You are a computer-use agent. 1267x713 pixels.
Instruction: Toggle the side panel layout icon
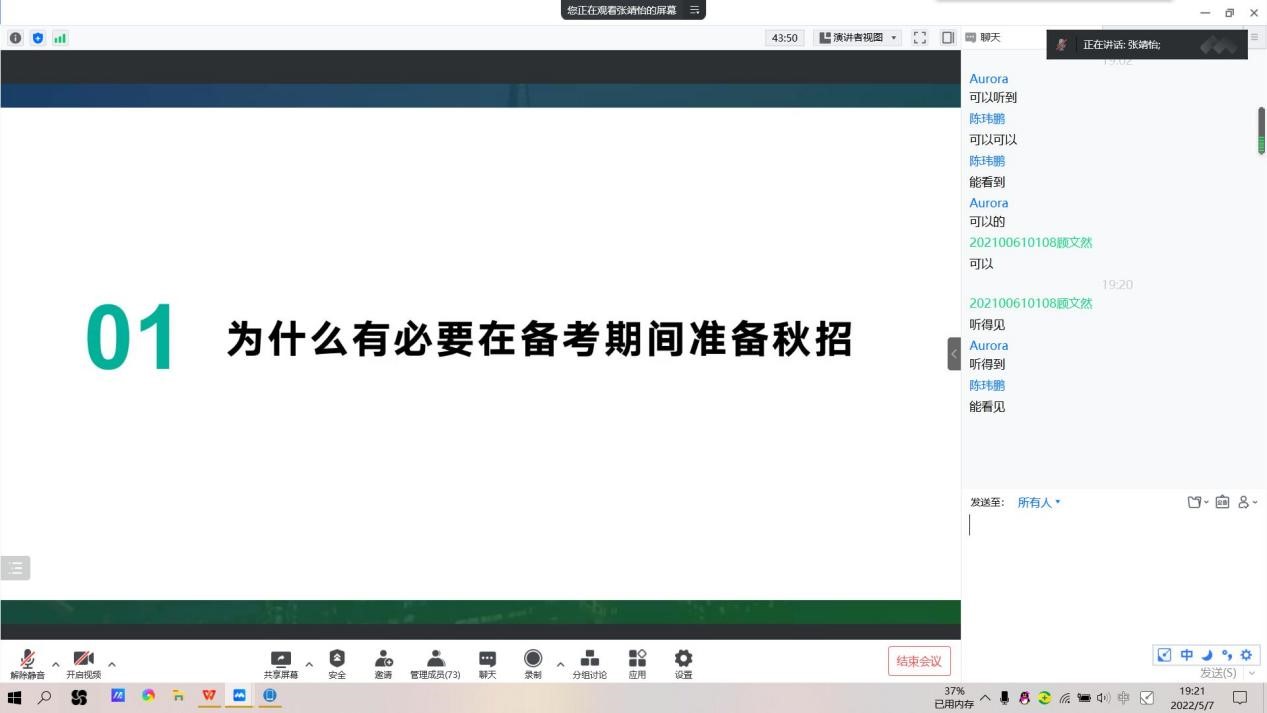pos(948,38)
